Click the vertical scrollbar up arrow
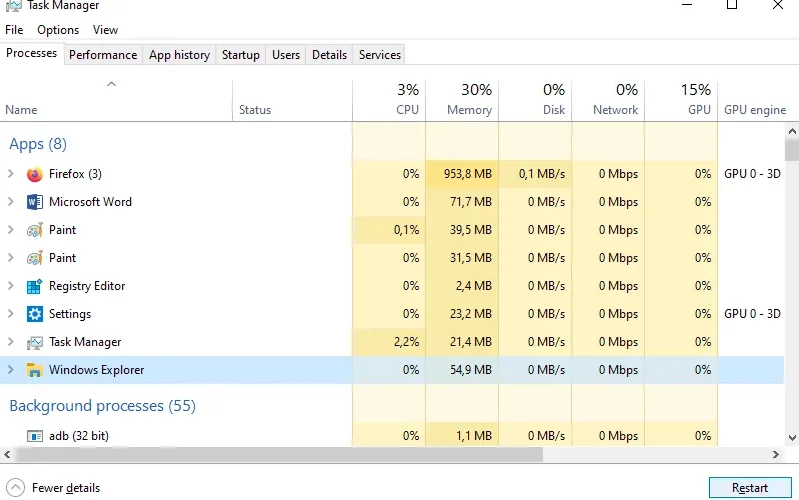 coord(792,131)
